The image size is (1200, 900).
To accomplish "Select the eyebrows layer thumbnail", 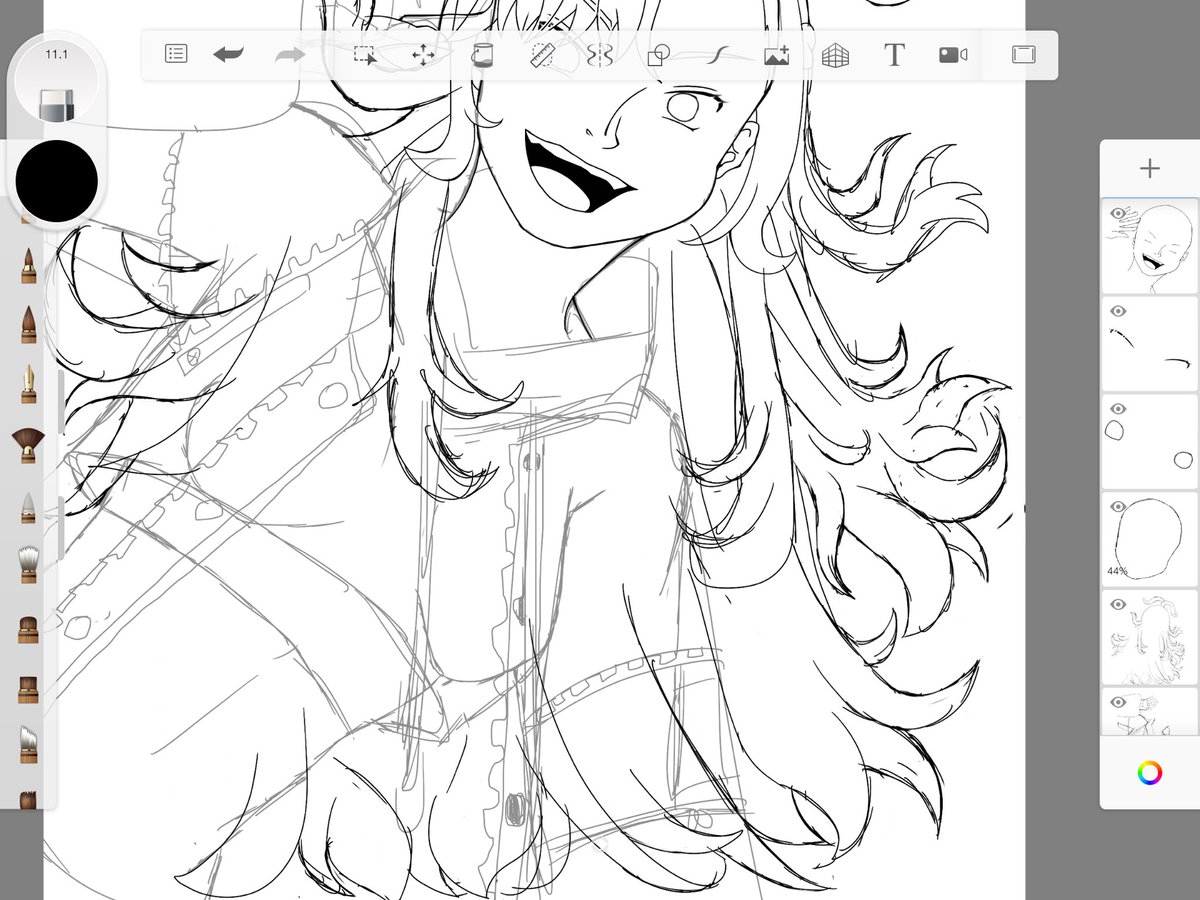I will 1150,343.
